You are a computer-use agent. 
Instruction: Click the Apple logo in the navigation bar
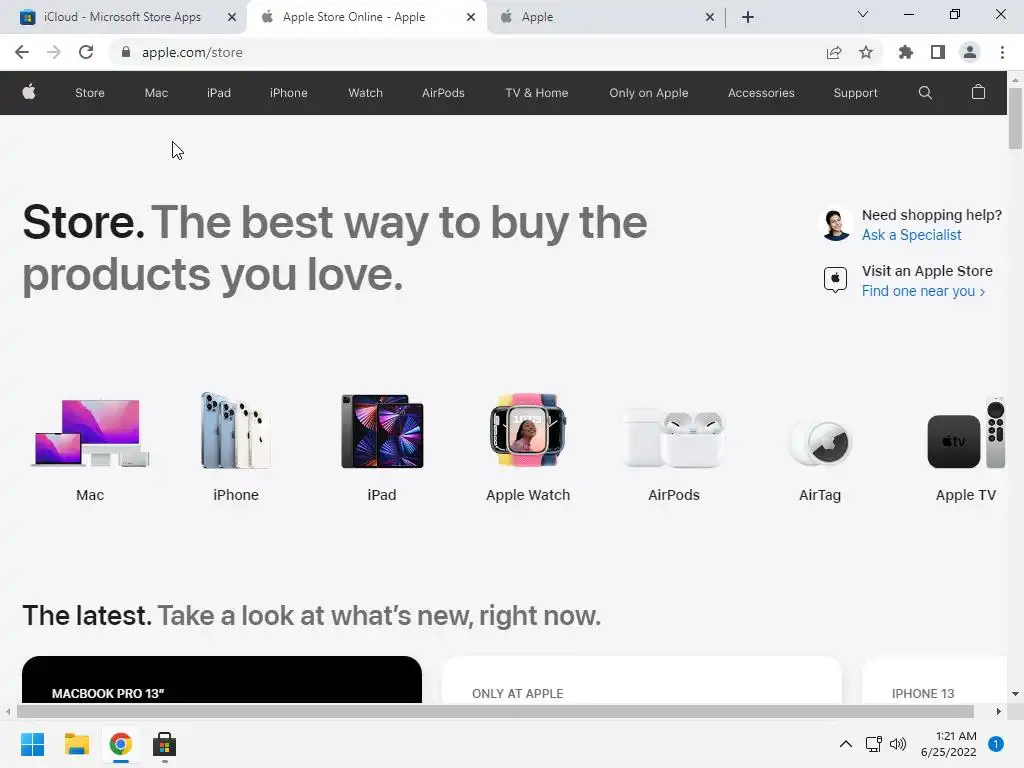(x=29, y=93)
